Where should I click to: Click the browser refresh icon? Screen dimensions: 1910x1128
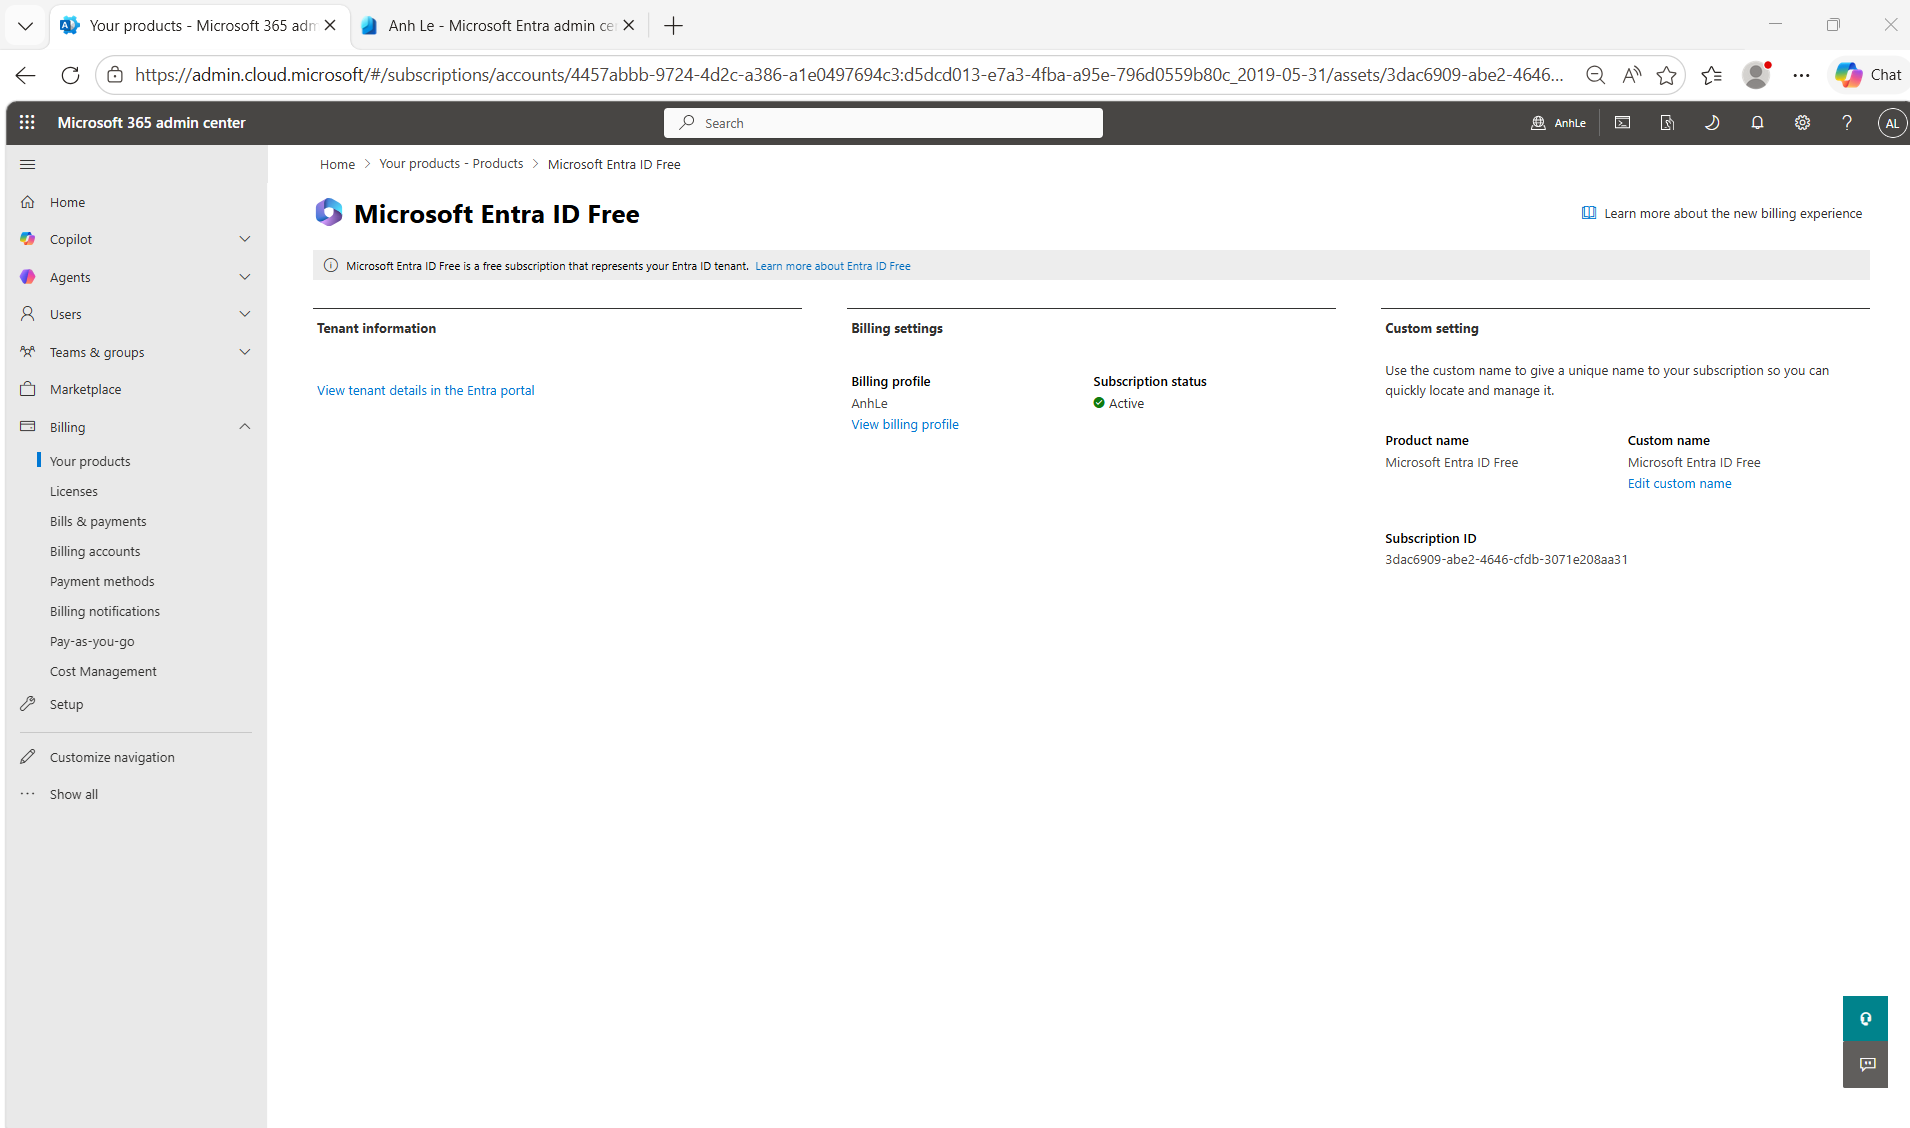(70, 75)
